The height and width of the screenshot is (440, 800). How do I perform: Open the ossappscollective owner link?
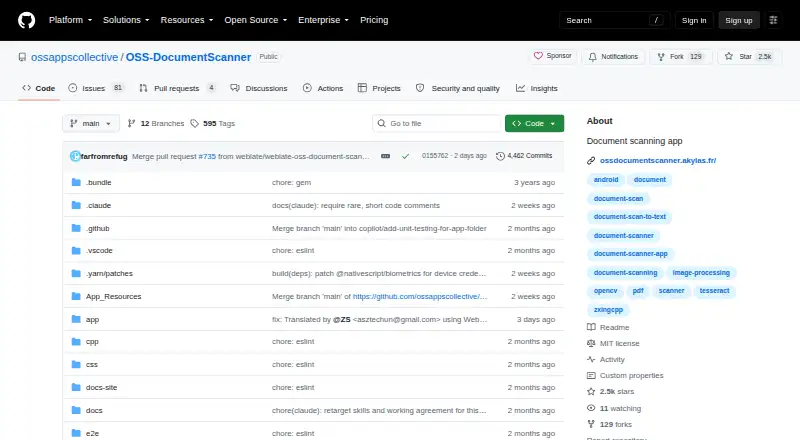(x=74, y=57)
